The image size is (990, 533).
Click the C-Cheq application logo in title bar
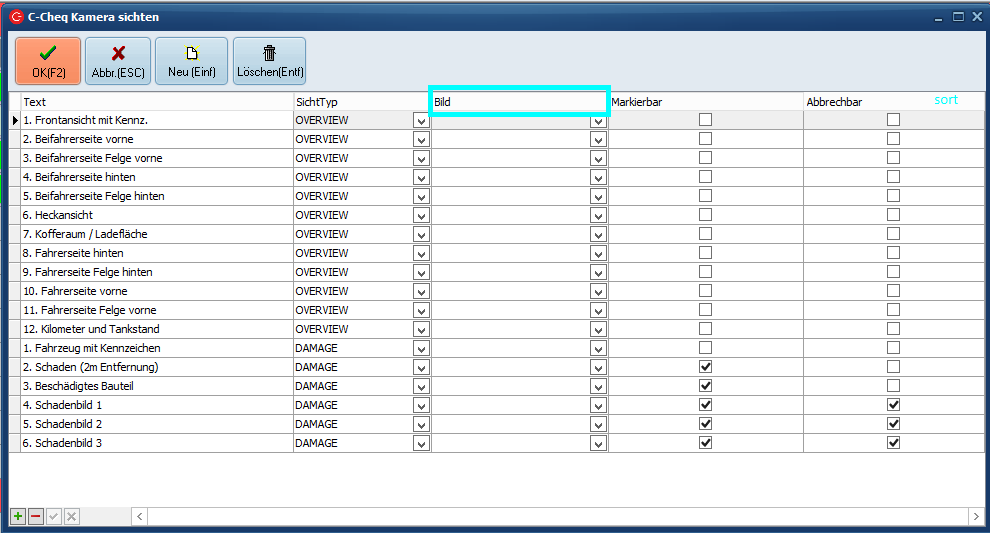16,17
